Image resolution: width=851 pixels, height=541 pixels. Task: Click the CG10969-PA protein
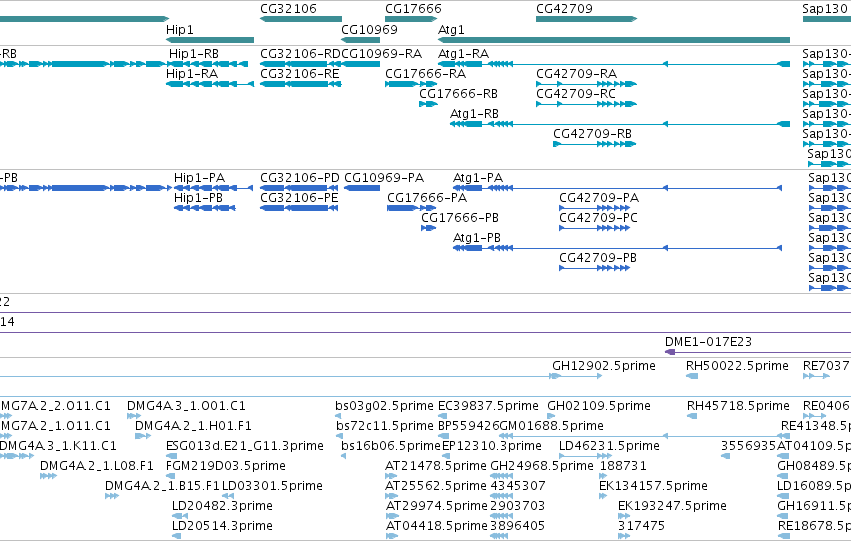(362, 188)
